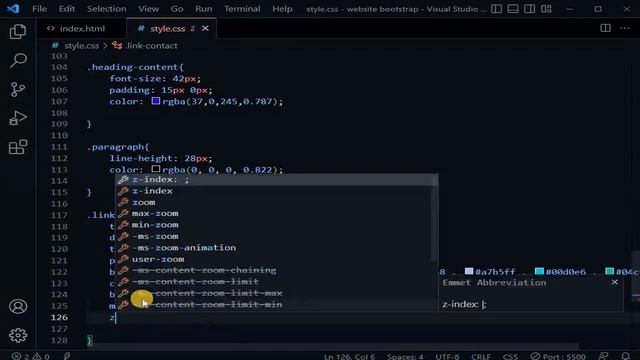Open the Explorer view in activity bar

point(18,32)
